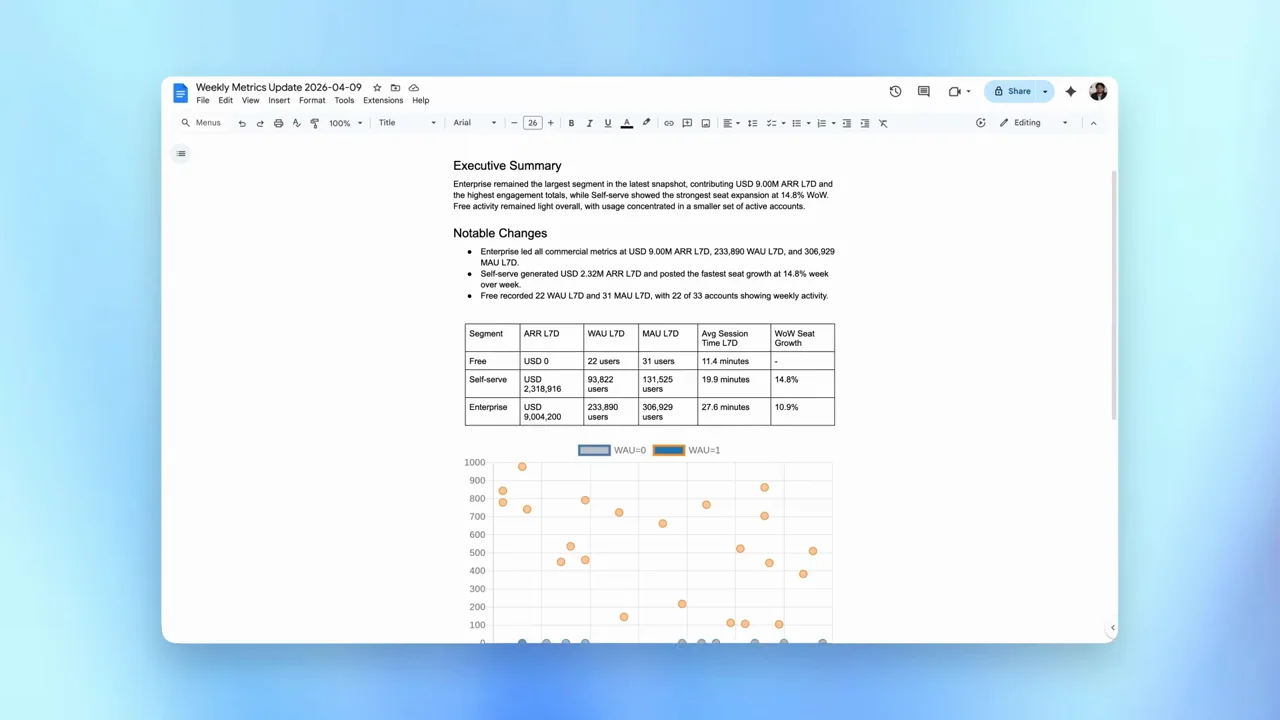Apply a numbered list
Screen dimensions: 1280x720
[x=821, y=123]
